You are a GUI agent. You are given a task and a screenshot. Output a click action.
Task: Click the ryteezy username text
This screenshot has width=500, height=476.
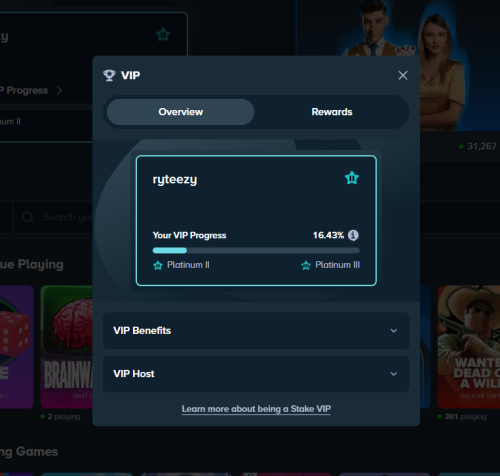point(175,180)
